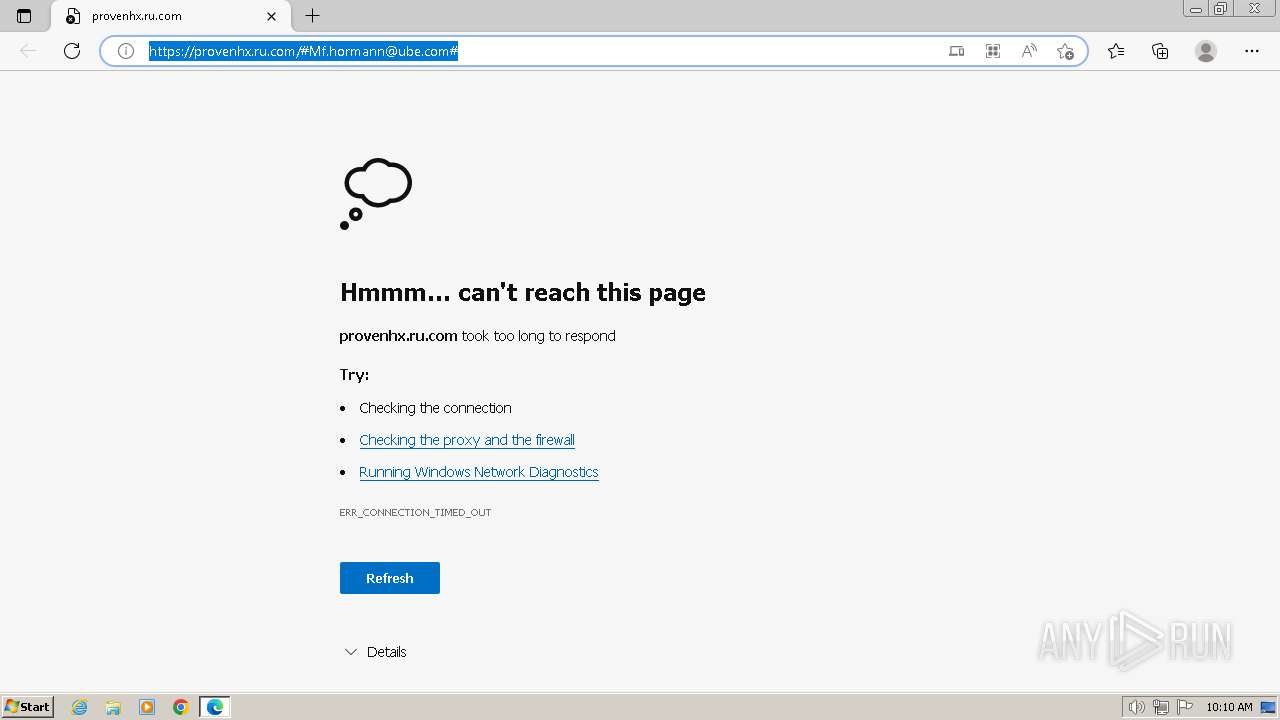This screenshot has height=720, width=1280.
Task: Expand the Details section
Action: click(x=375, y=652)
